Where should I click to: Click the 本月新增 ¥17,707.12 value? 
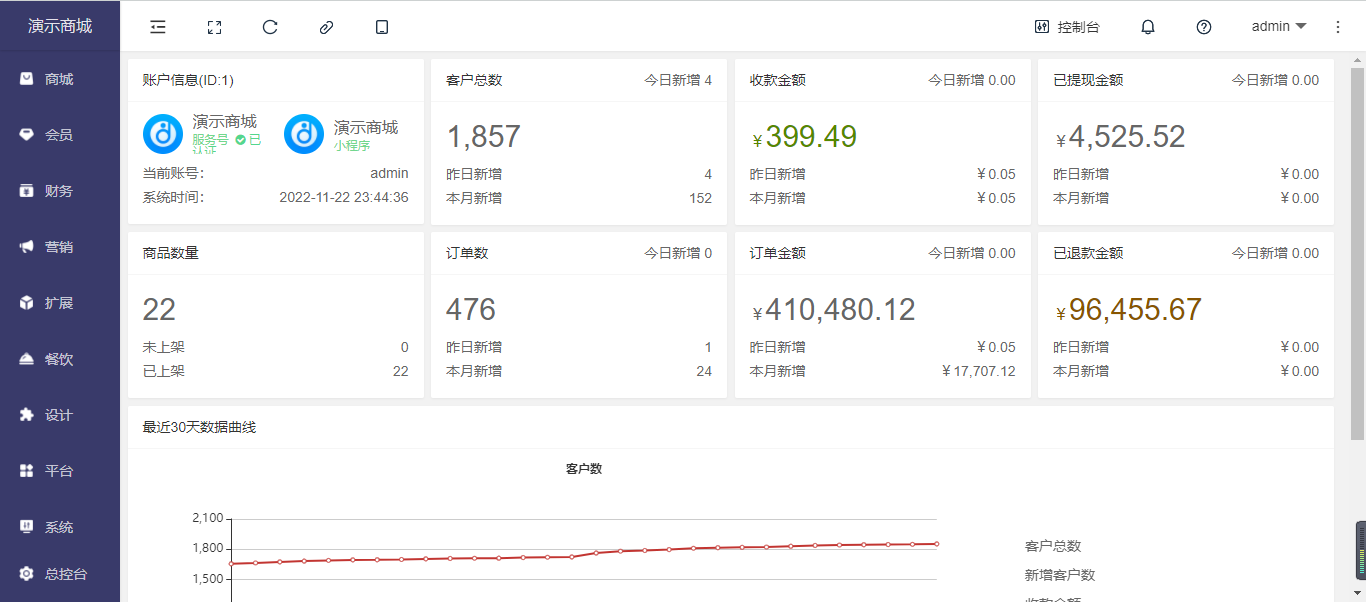click(979, 371)
